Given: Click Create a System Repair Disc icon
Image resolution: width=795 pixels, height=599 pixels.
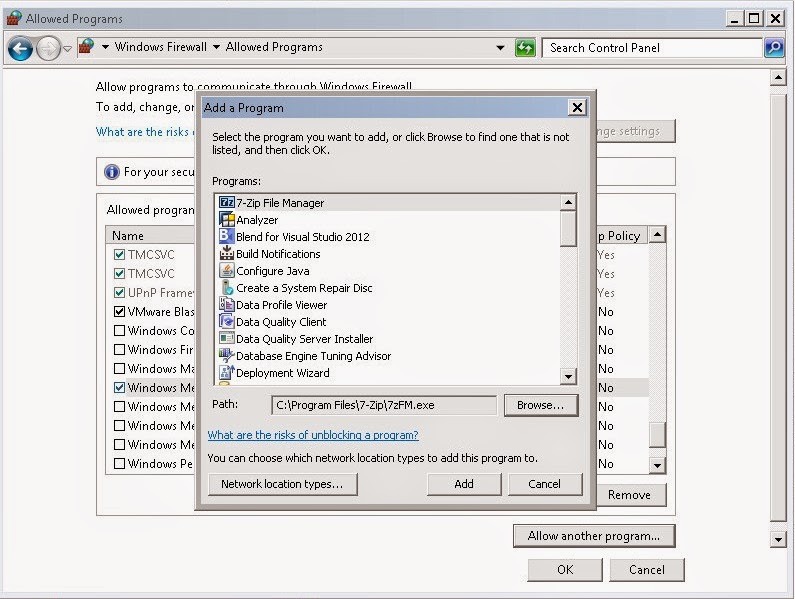Looking at the screenshot, I should [x=227, y=288].
